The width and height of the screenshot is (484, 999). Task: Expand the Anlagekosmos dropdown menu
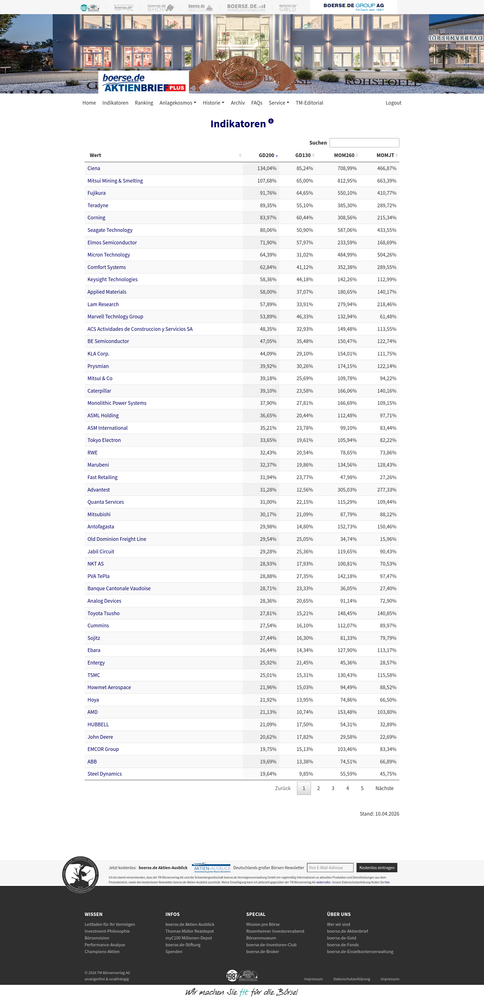coord(178,103)
